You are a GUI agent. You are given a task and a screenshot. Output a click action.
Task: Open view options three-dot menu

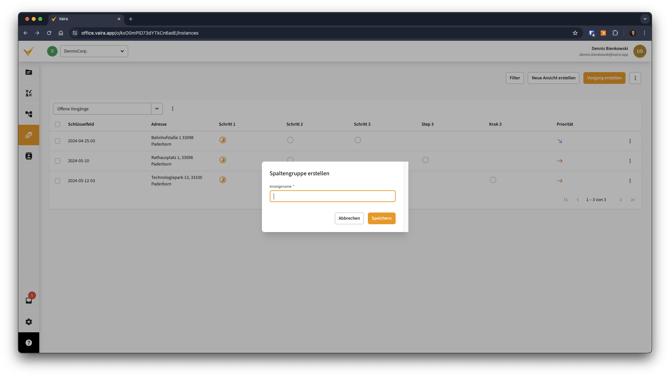tap(173, 109)
